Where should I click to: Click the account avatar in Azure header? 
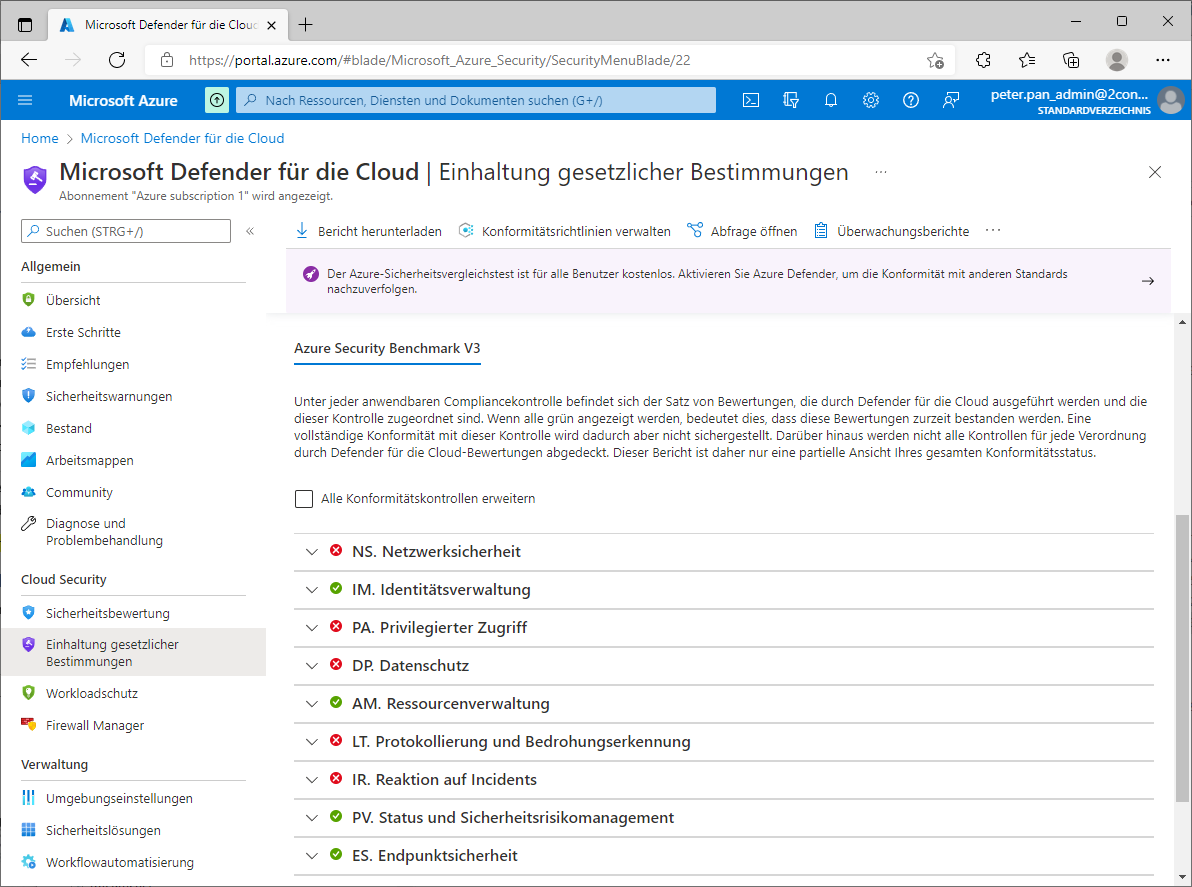point(1171,100)
